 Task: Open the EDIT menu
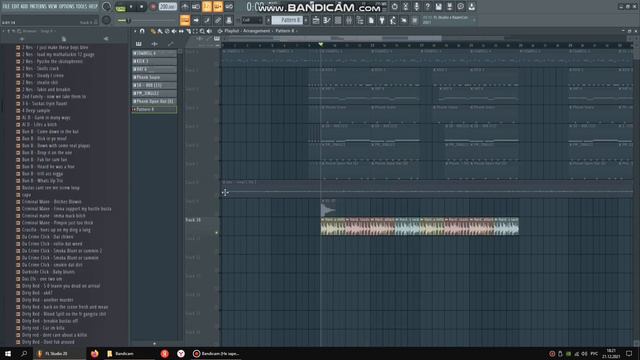(16, 7)
